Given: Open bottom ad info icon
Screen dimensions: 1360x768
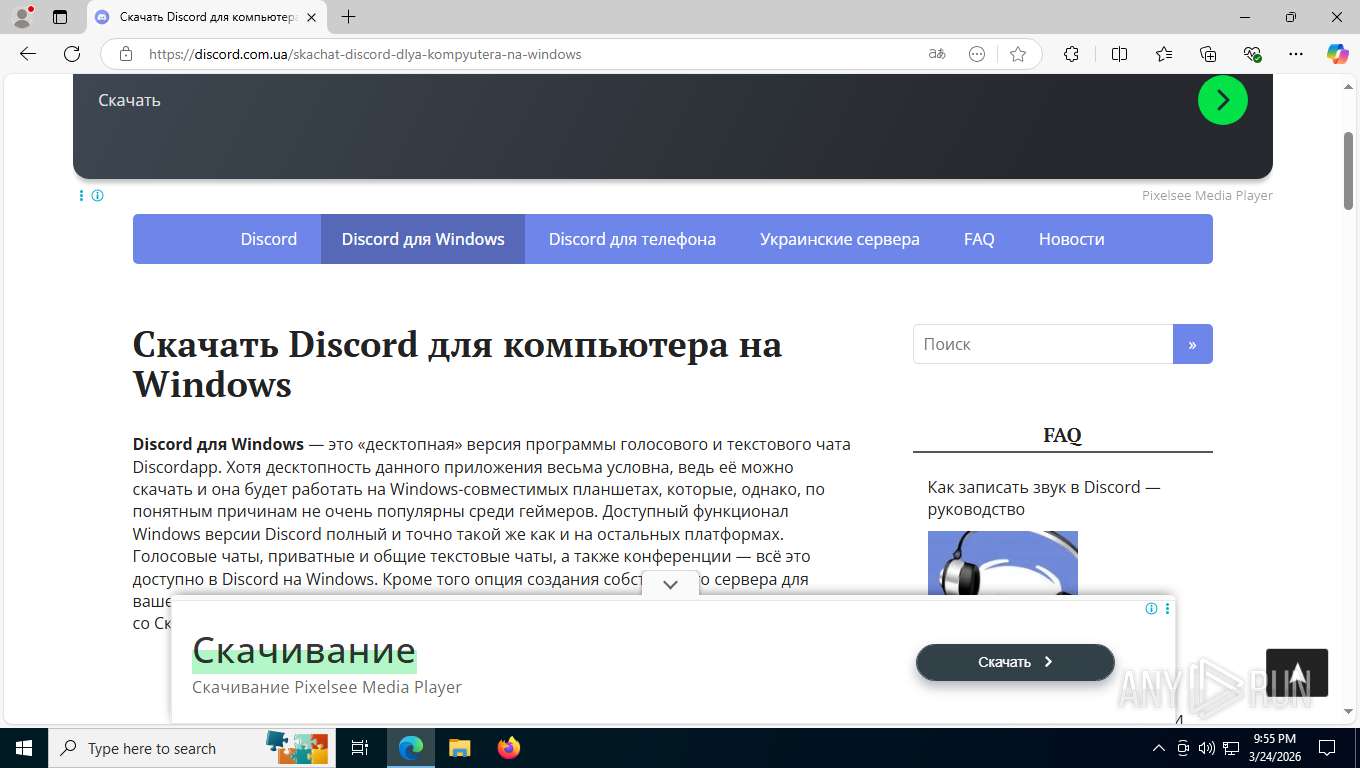Looking at the screenshot, I should tap(1151, 608).
